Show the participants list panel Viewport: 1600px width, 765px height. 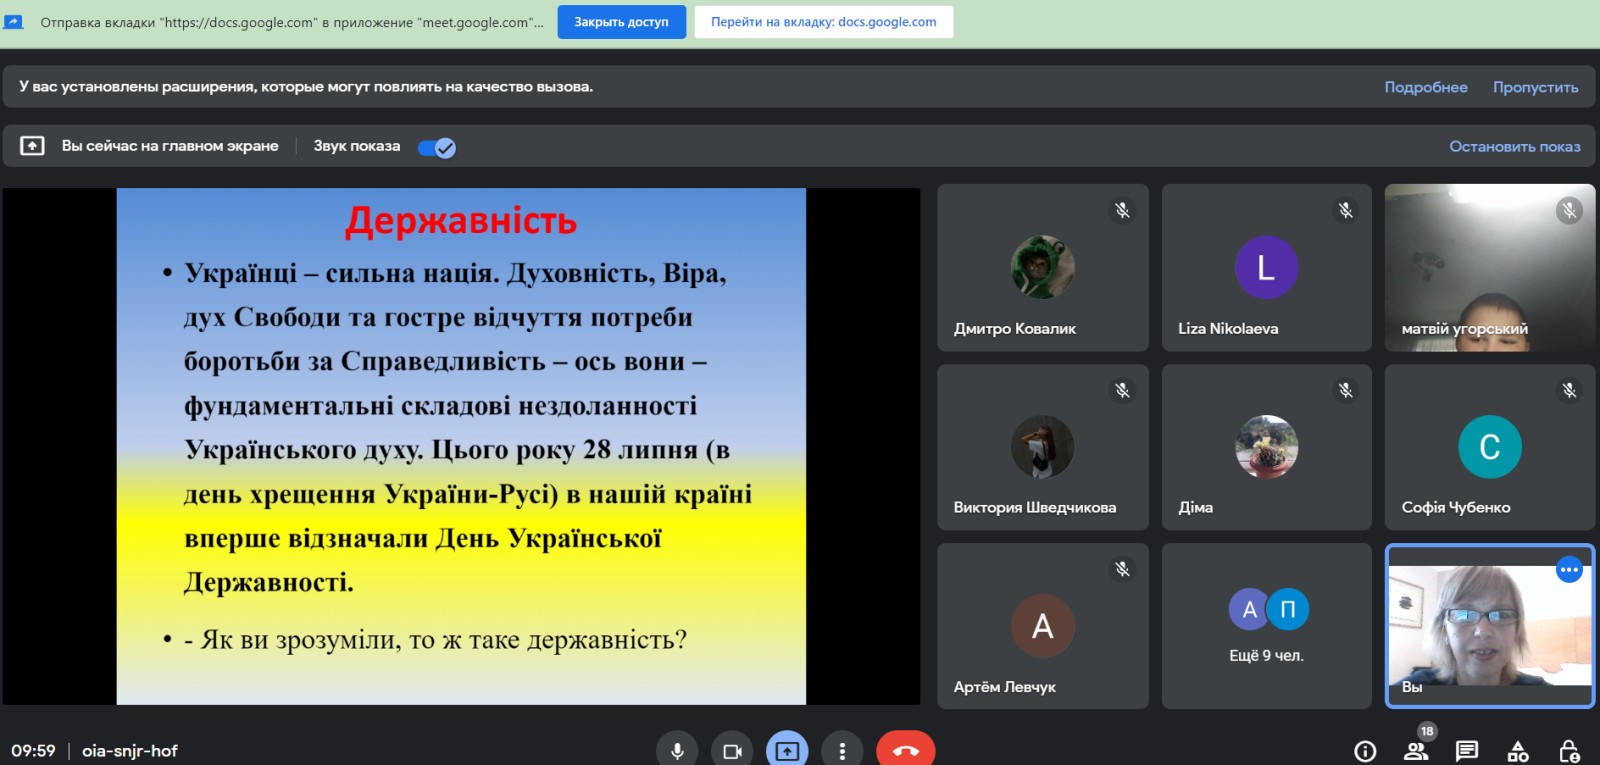[x=1416, y=751]
